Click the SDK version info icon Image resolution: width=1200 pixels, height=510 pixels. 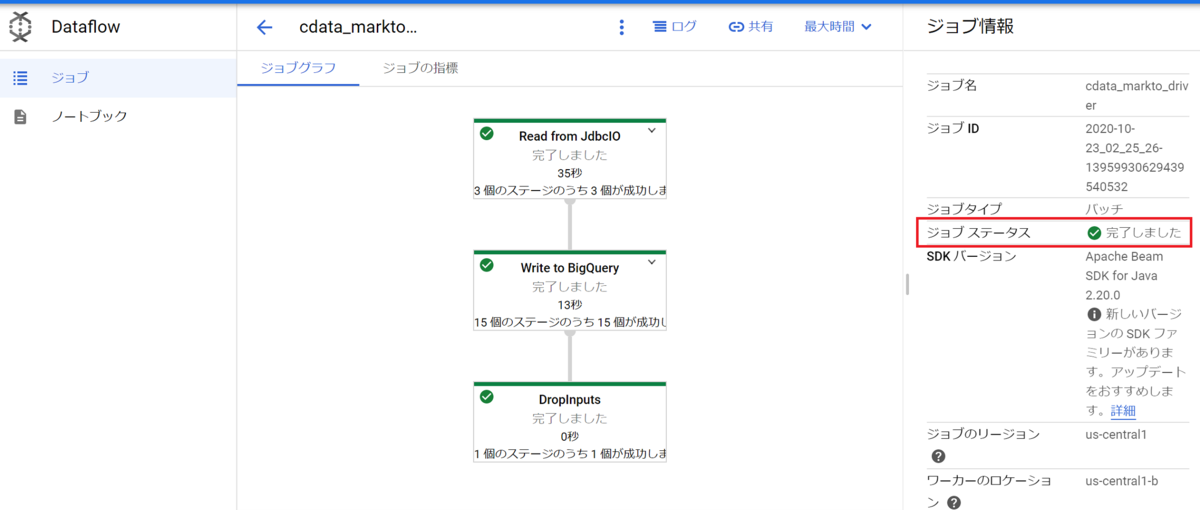[x=1094, y=314]
